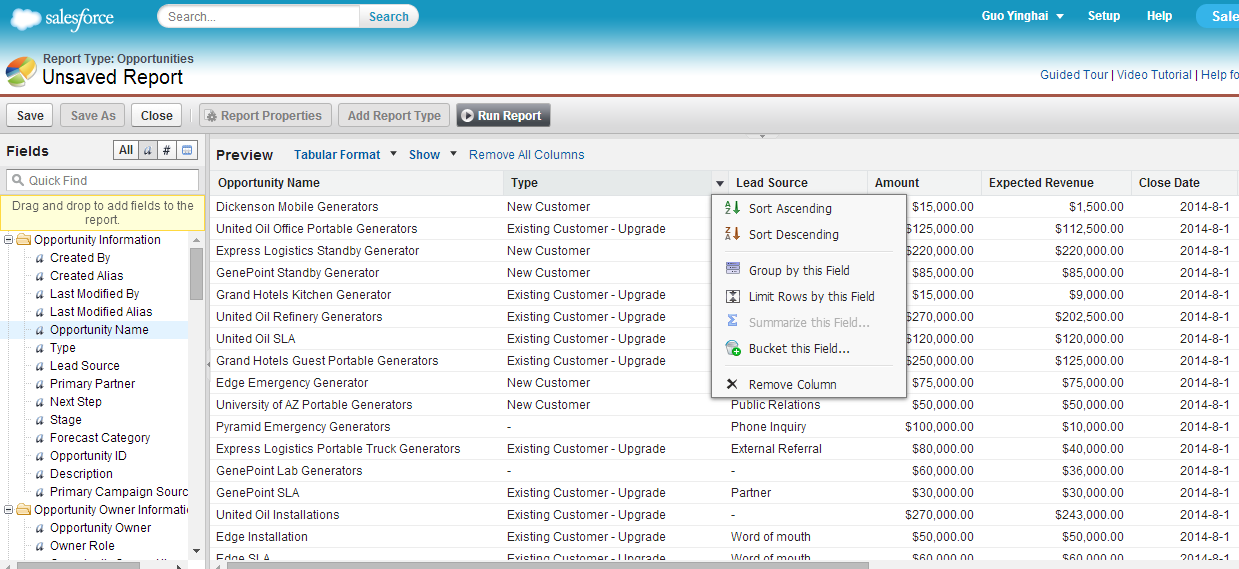Click the Fields tree scroll up arrow
The width and height of the screenshot is (1239, 569).
pos(196,238)
